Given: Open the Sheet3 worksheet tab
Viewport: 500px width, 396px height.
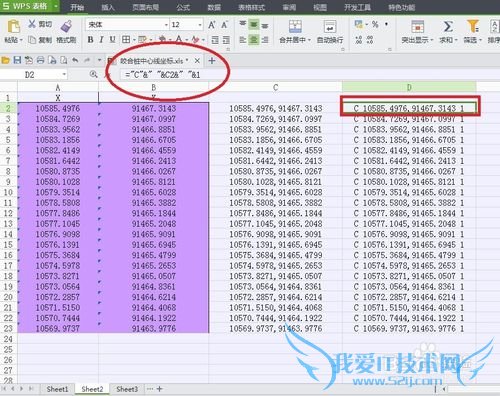Looking at the screenshot, I should 127,389.
